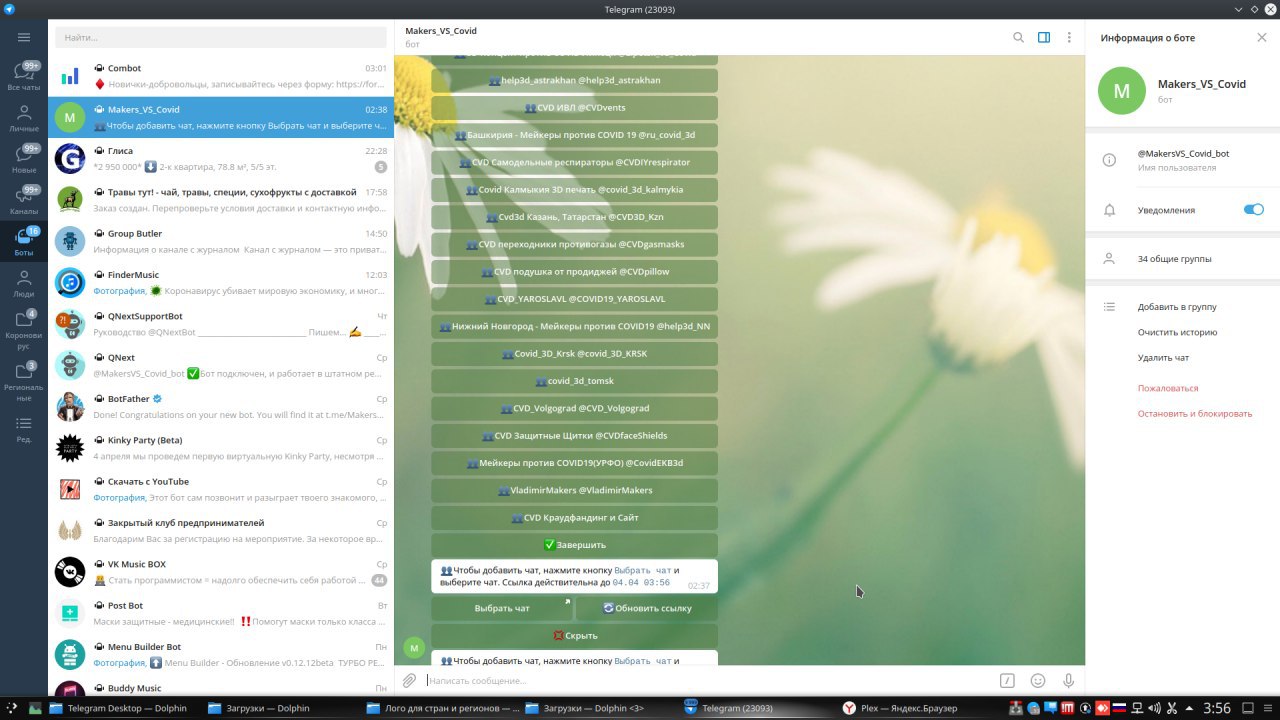Open the BotFather chat
This screenshot has width=1280, height=720.
click(x=221, y=406)
